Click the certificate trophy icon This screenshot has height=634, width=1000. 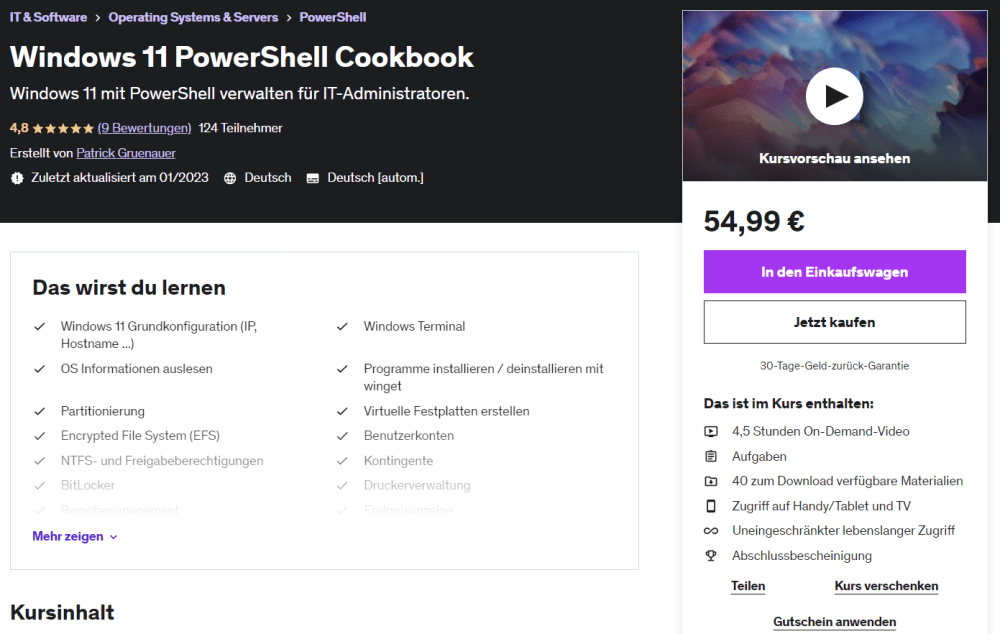click(x=711, y=556)
